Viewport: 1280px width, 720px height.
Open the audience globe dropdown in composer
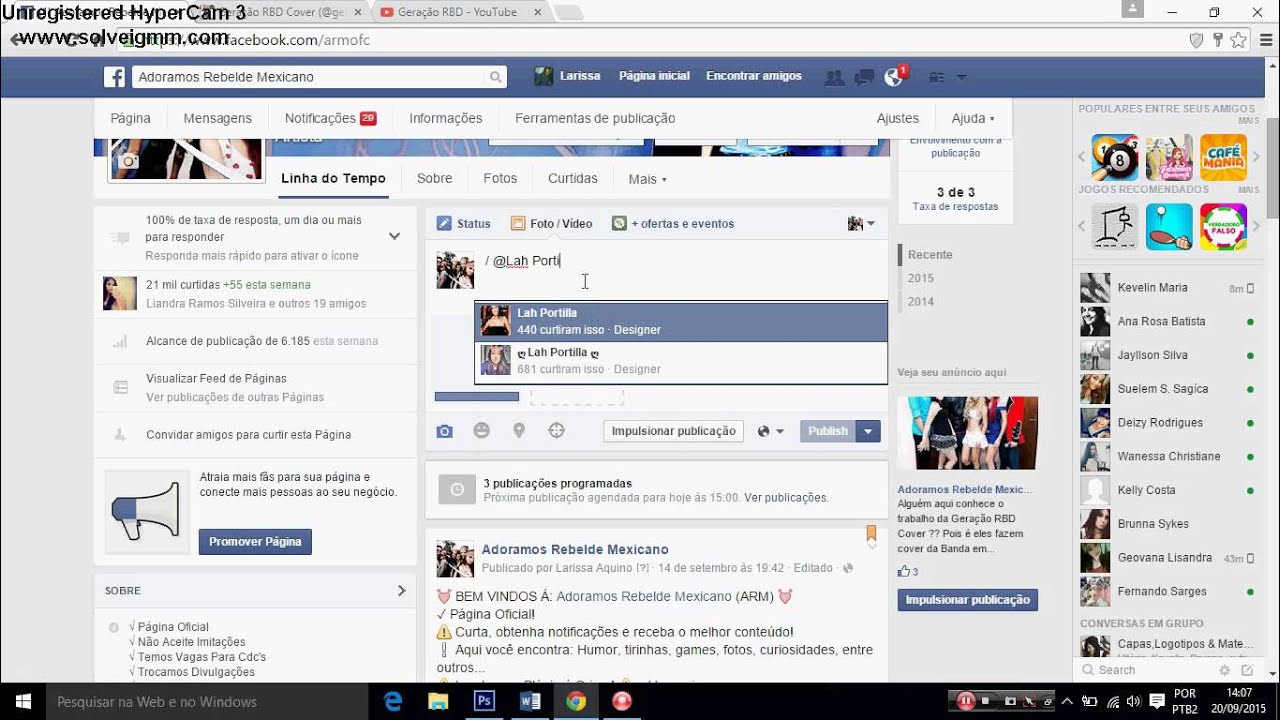(x=771, y=431)
